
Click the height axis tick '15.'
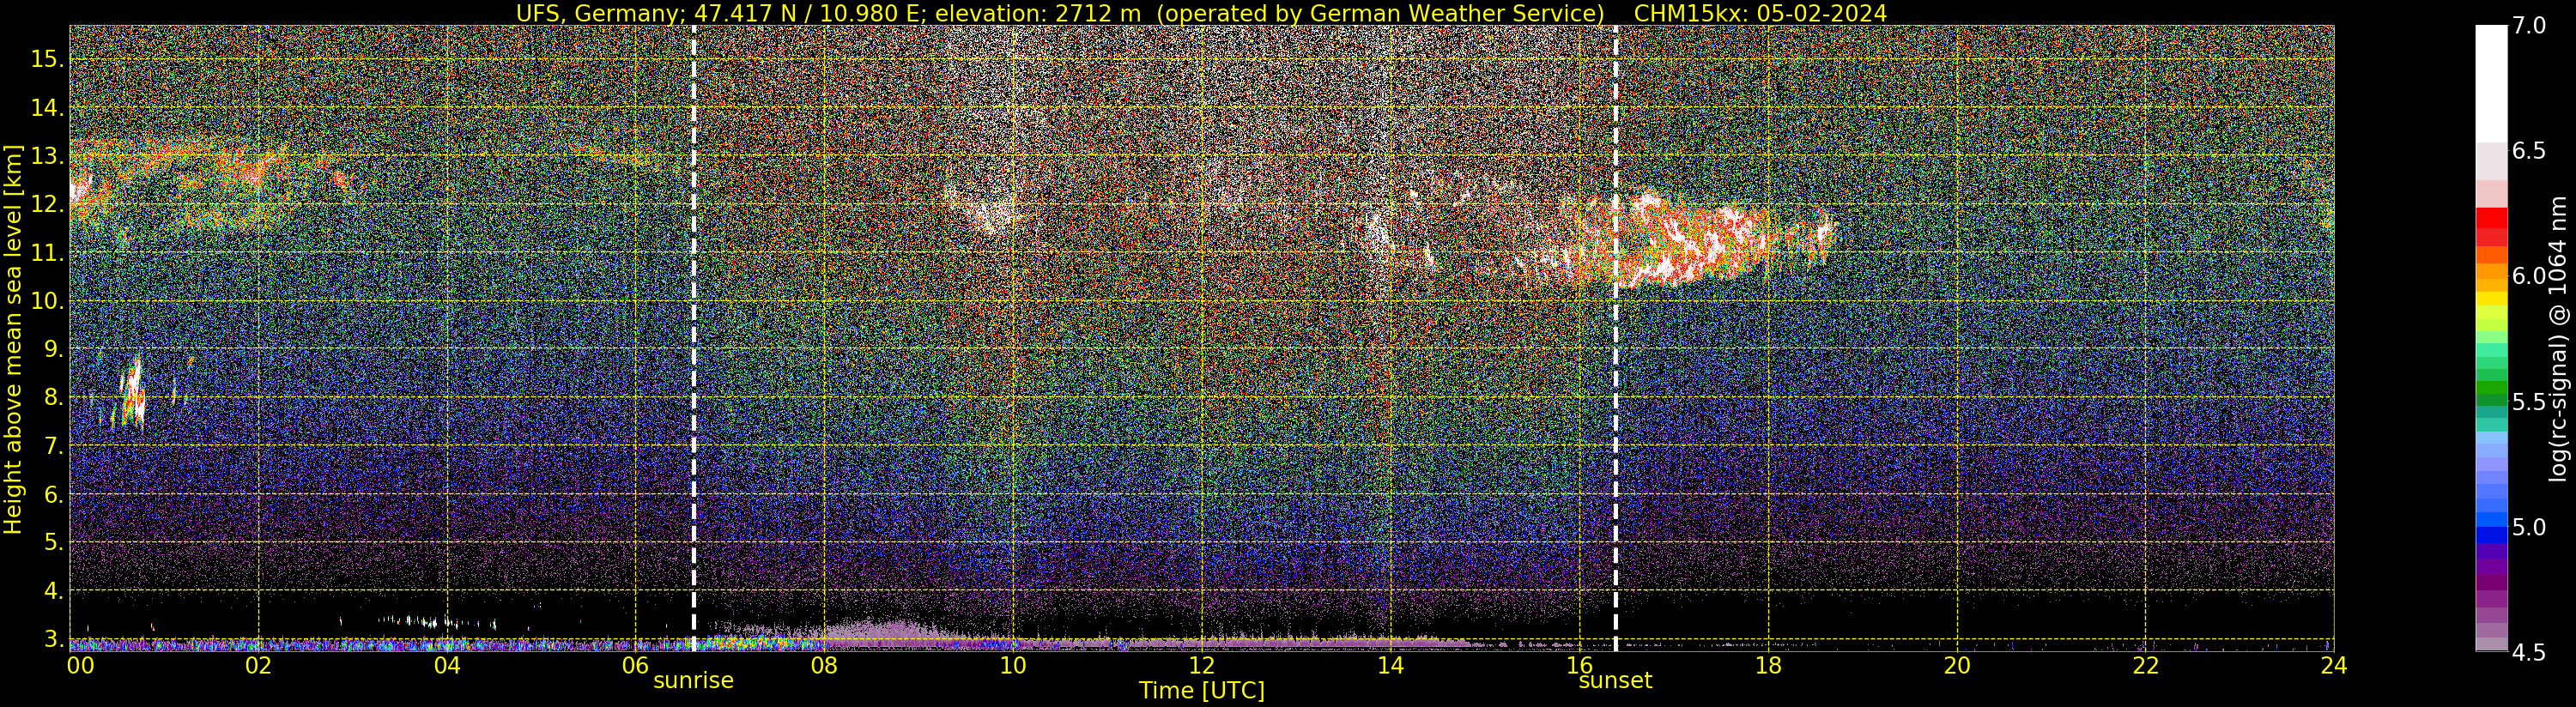tap(47, 59)
